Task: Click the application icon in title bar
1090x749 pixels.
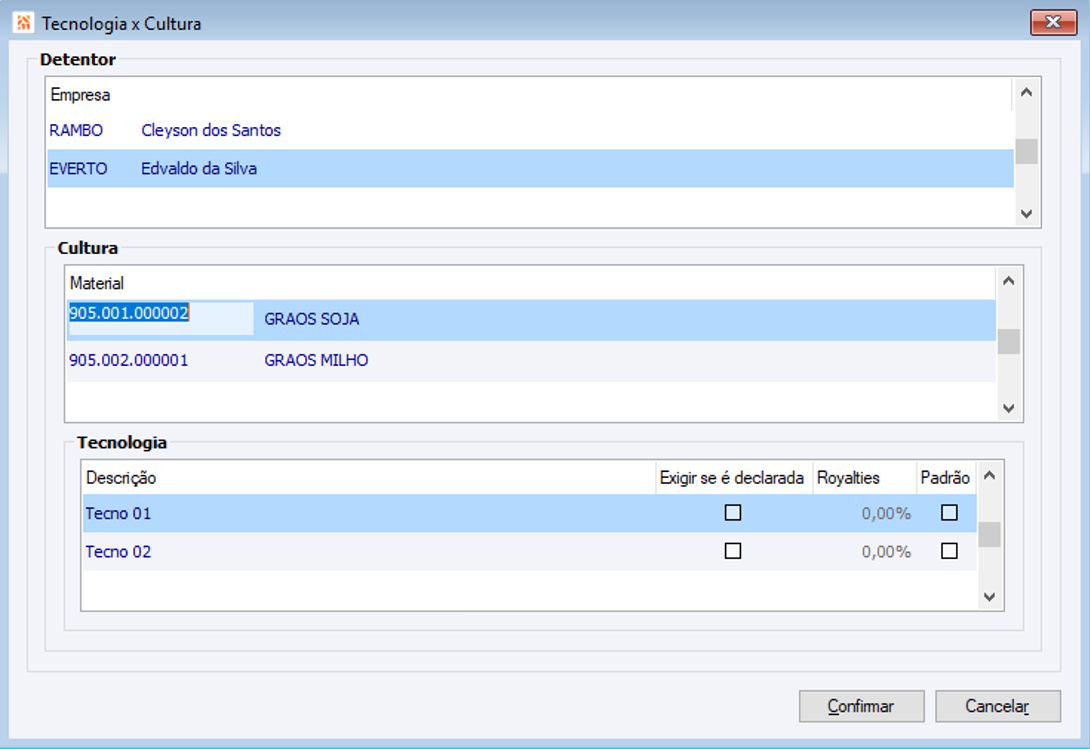Action: click(x=23, y=23)
